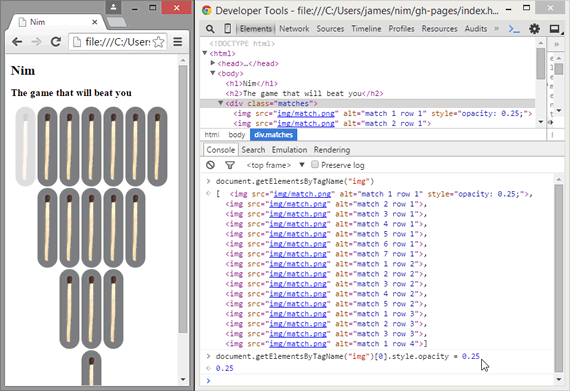Click the last match in row one

pyautogui.click(x=157, y=146)
